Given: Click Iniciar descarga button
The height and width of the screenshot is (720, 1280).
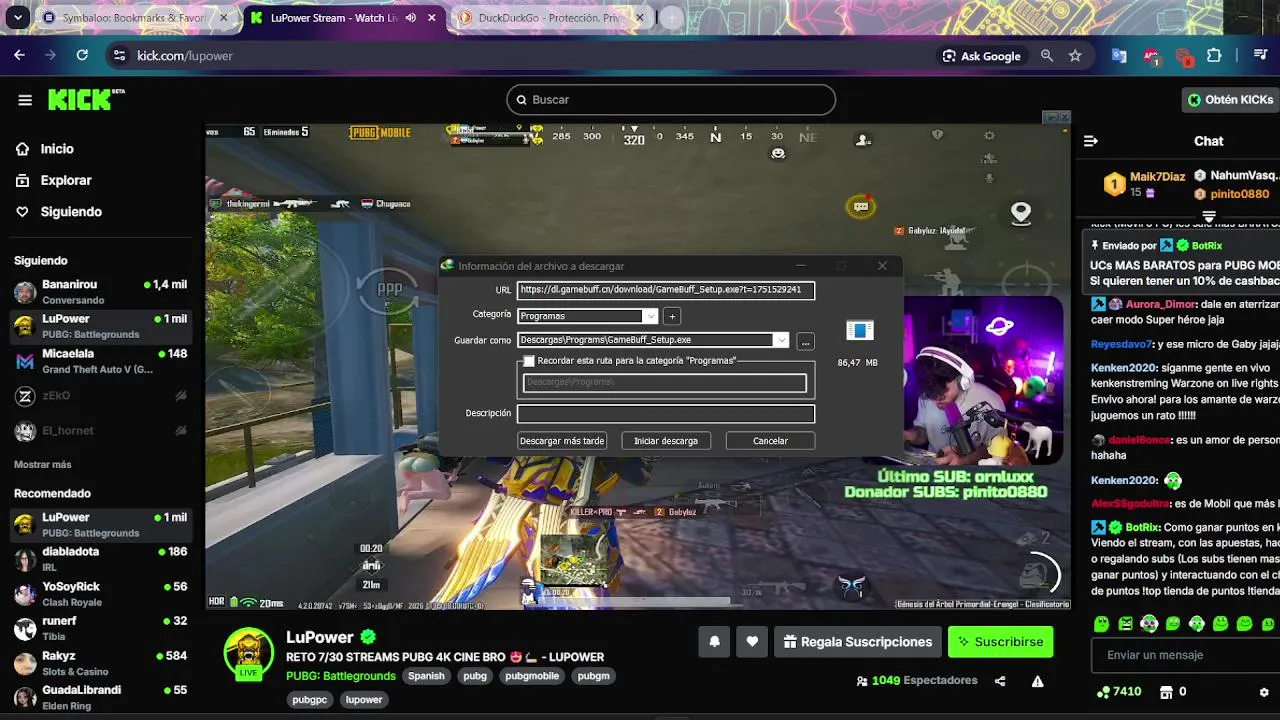Looking at the screenshot, I should 666,441.
